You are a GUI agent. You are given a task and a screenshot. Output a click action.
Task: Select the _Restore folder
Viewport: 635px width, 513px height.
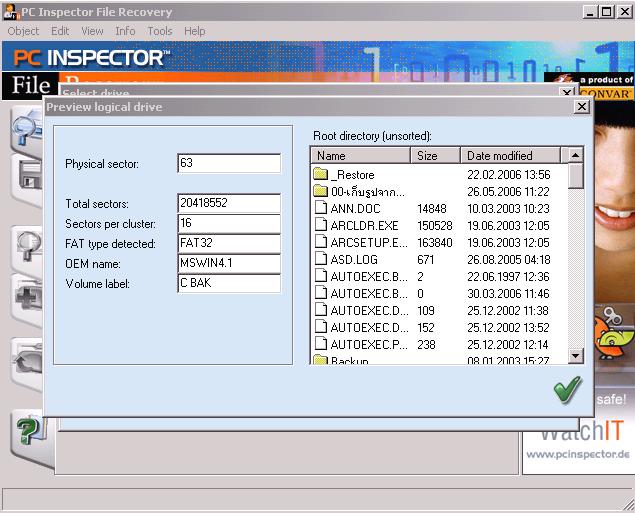[352, 175]
